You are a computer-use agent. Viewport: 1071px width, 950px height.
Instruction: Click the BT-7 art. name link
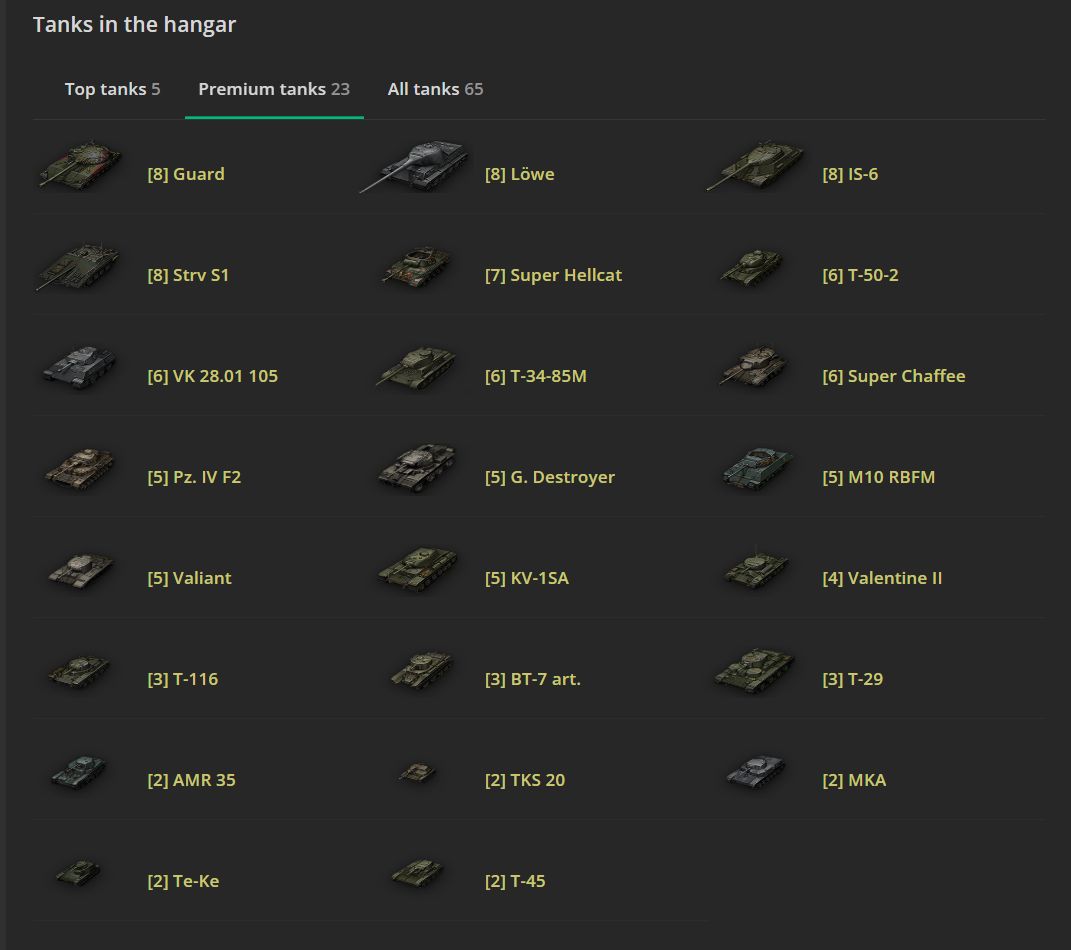[532, 679]
